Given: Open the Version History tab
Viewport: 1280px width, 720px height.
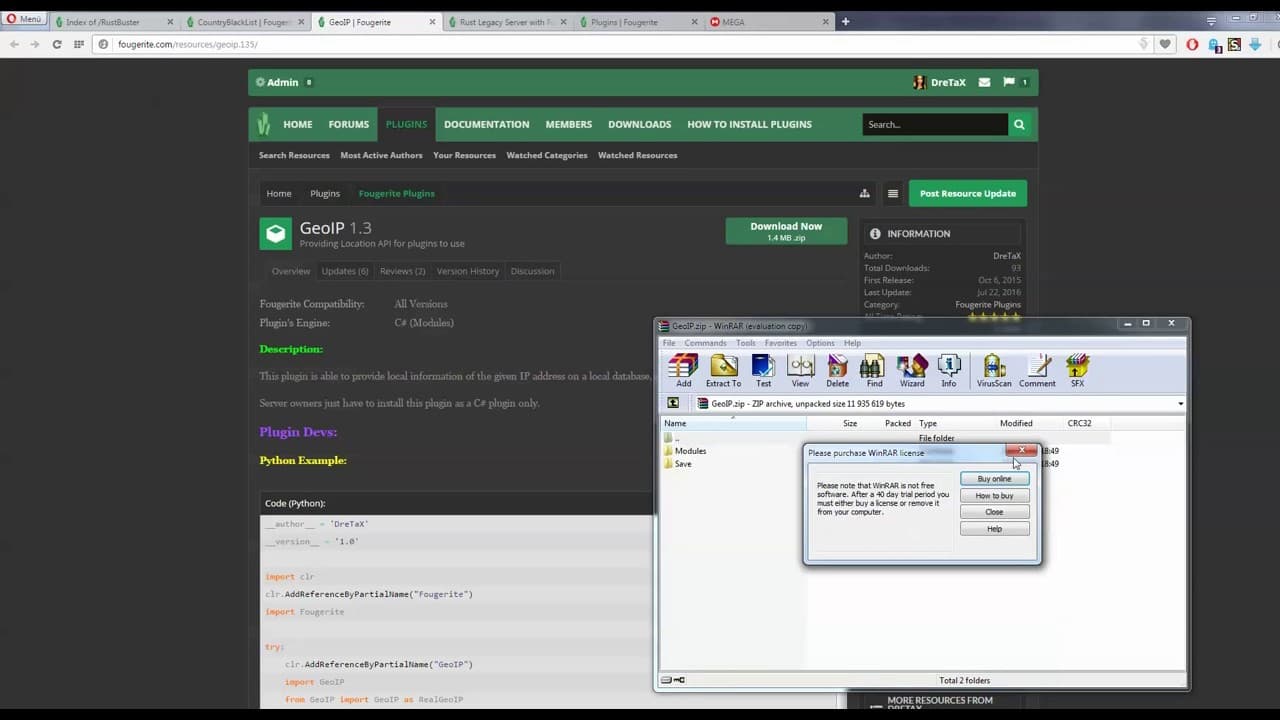Looking at the screenshot, I should (468, 271).
